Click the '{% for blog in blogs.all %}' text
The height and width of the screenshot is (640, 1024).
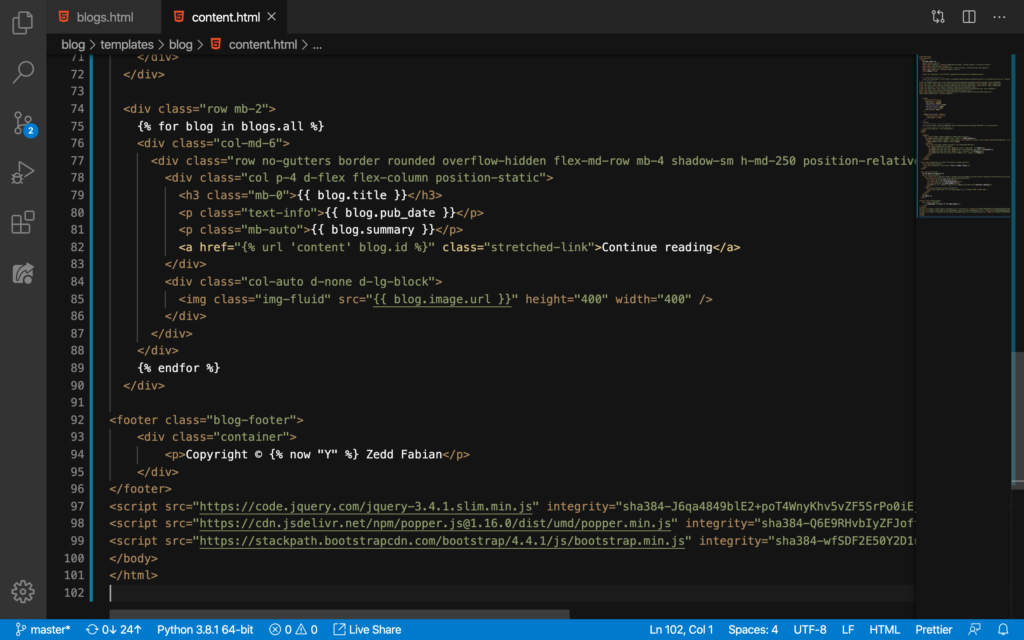231,126
